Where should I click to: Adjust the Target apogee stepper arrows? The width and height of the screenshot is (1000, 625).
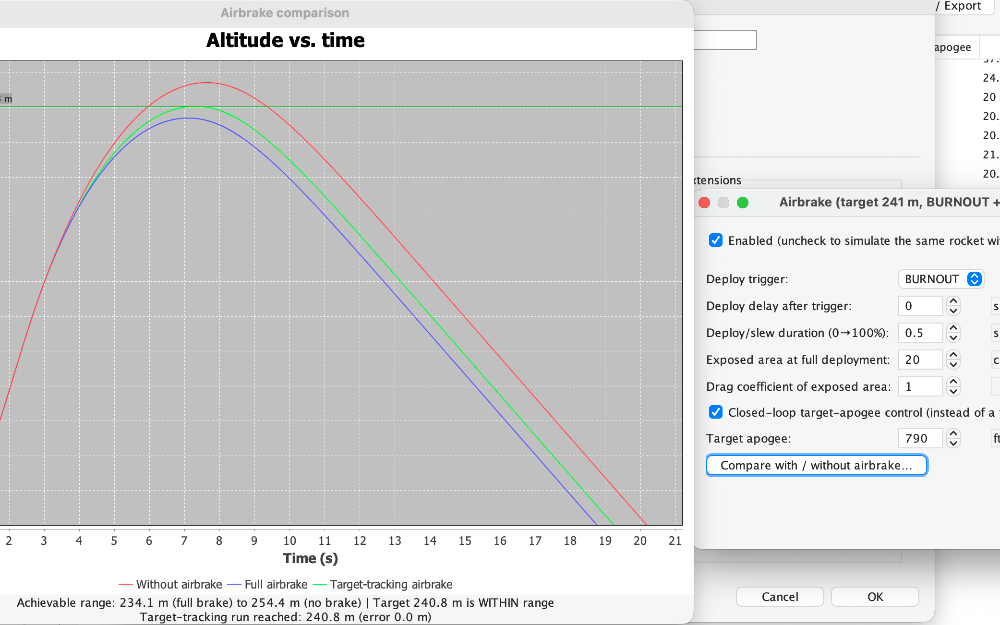point(953,438)
